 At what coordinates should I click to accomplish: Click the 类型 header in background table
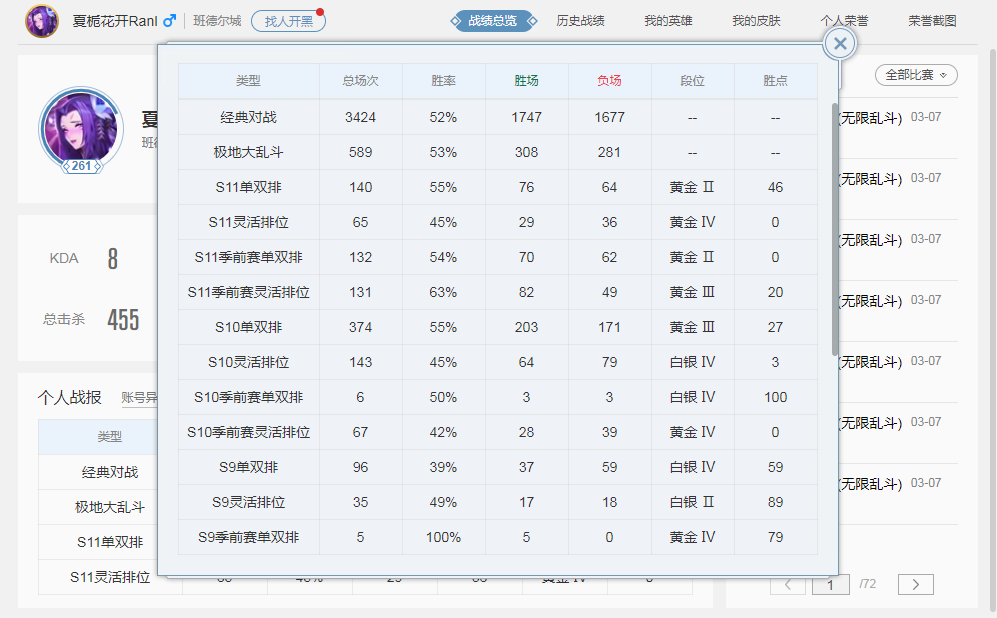109,437
